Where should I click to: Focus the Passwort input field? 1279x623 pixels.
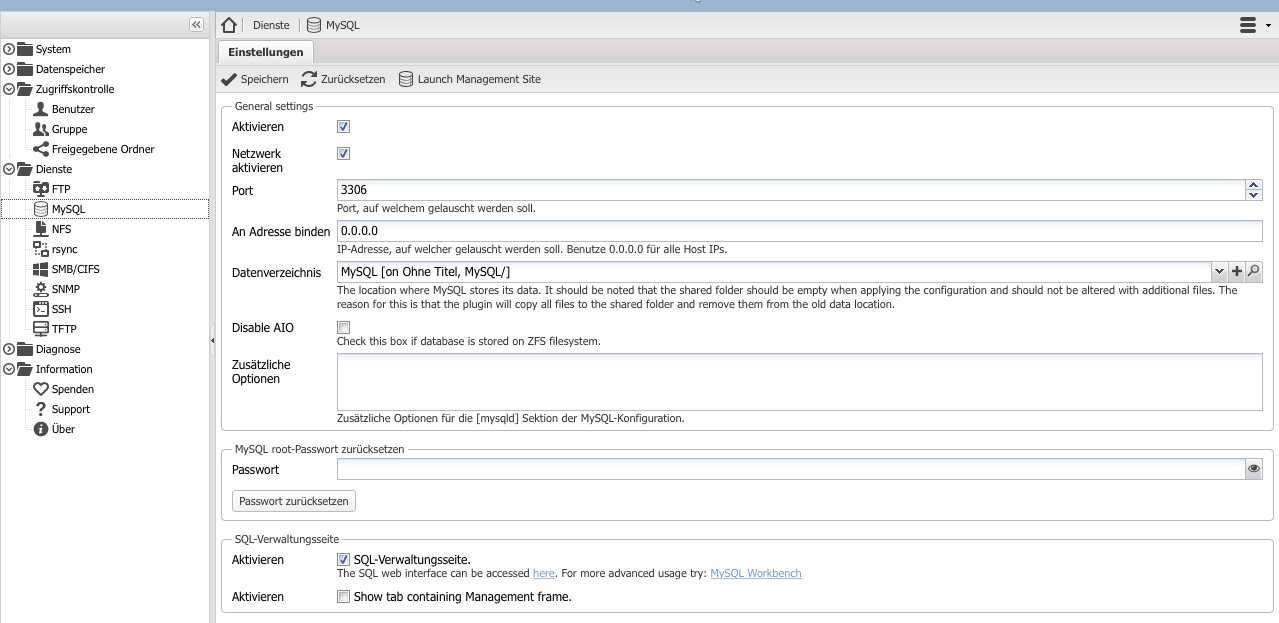click(791, 468)
